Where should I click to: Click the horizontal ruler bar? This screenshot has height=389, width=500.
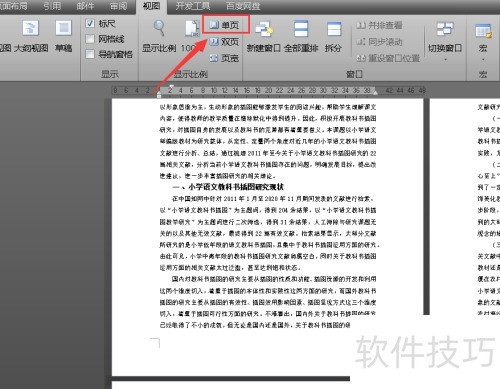coord(269,90)
